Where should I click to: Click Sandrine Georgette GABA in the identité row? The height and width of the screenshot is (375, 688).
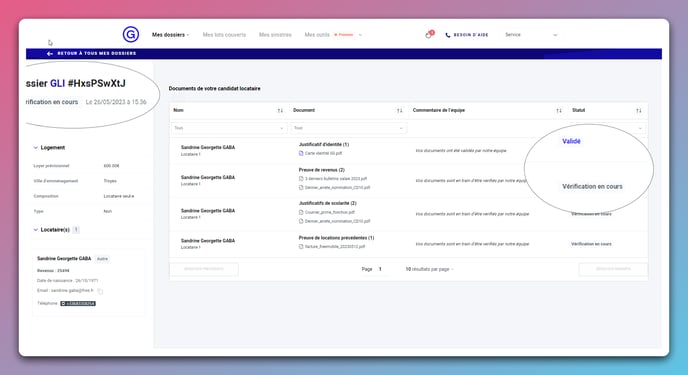(x=208, y=147)
